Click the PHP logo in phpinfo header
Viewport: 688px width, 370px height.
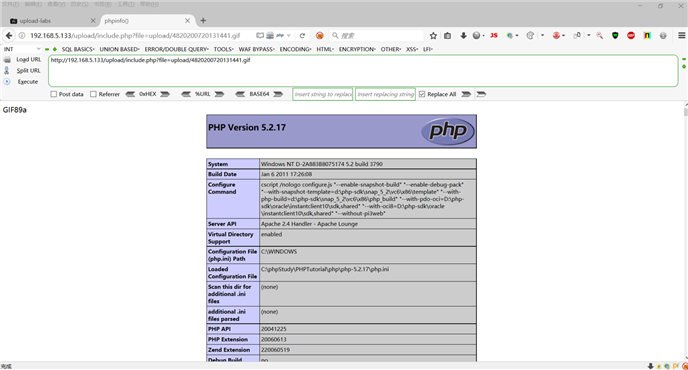(x=448, y=131)
